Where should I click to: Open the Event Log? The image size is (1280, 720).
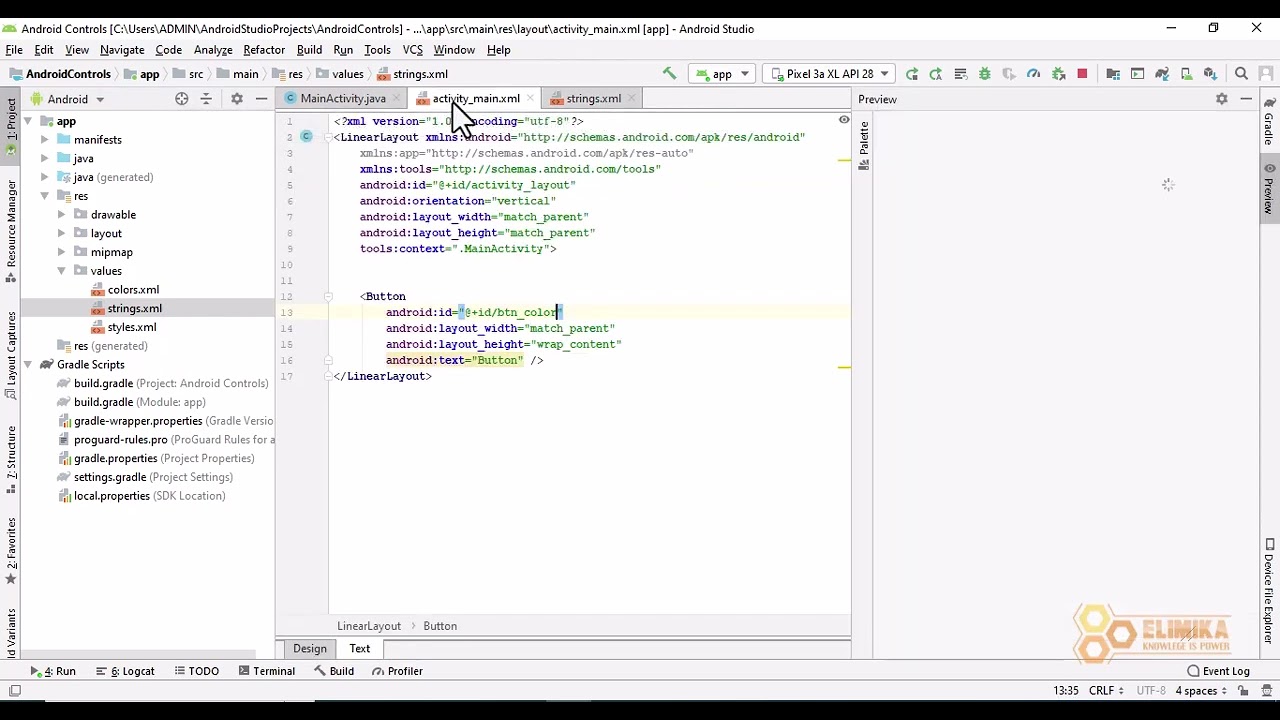click(1219, 671)
